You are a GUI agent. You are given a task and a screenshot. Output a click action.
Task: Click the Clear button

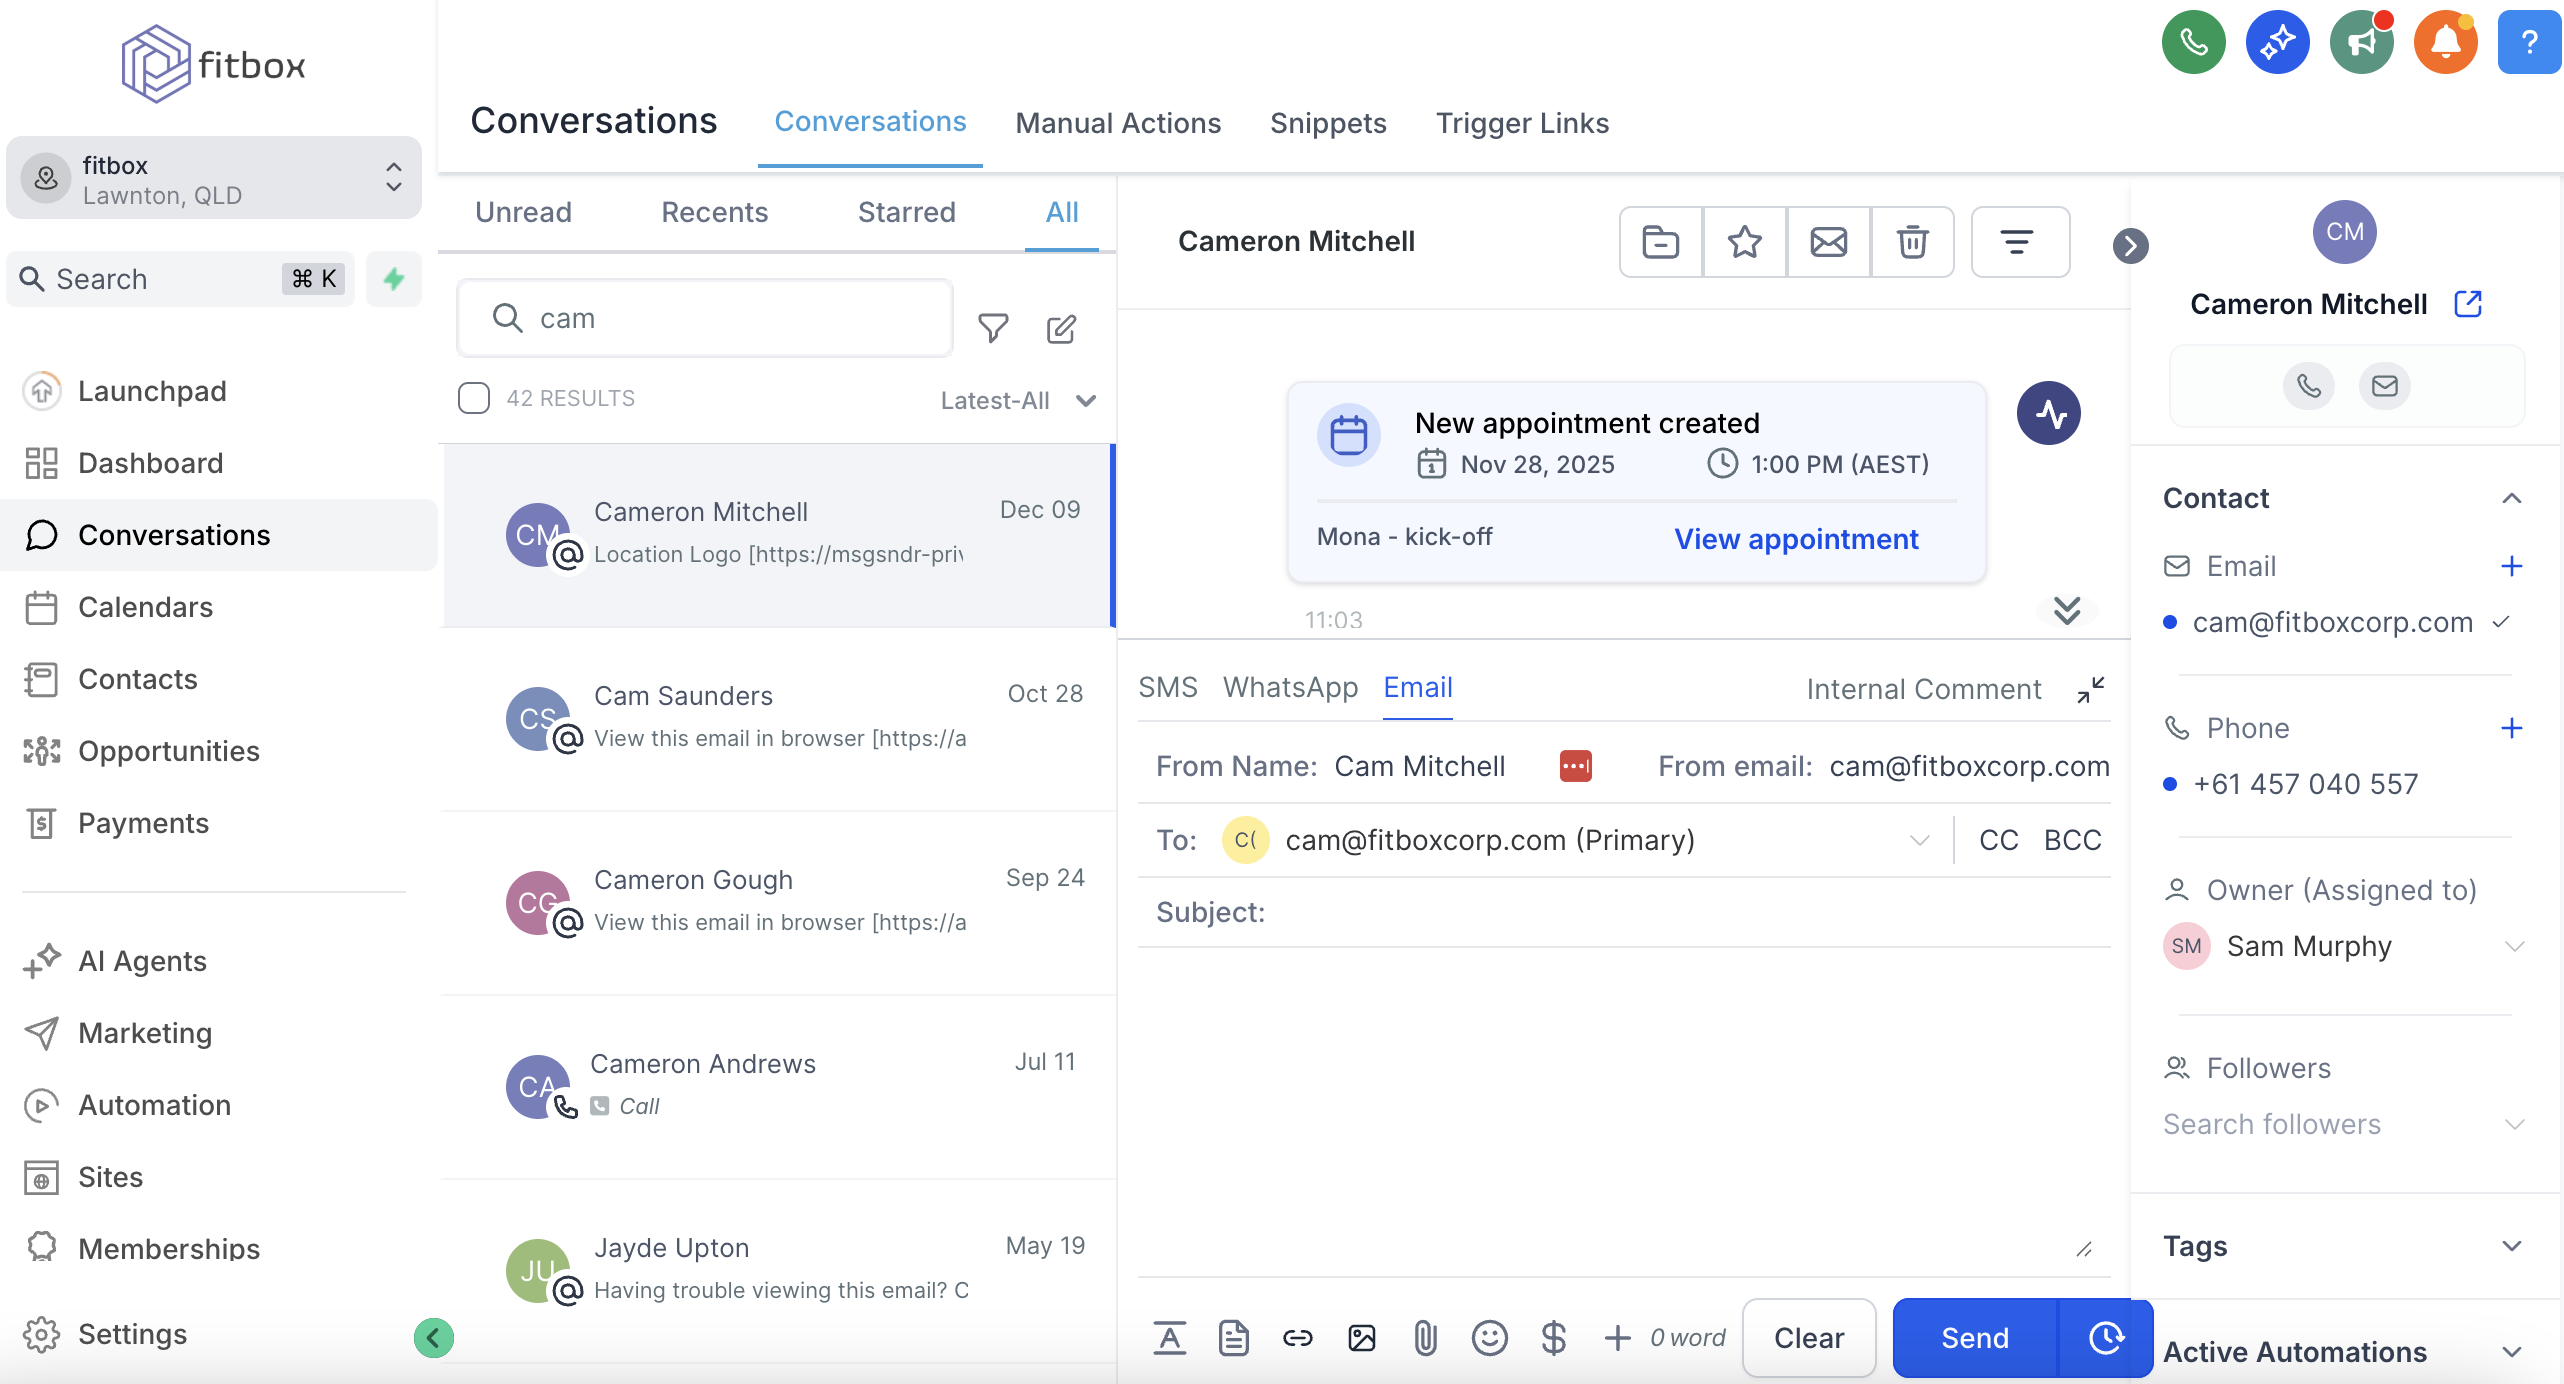(1808, 1338)
